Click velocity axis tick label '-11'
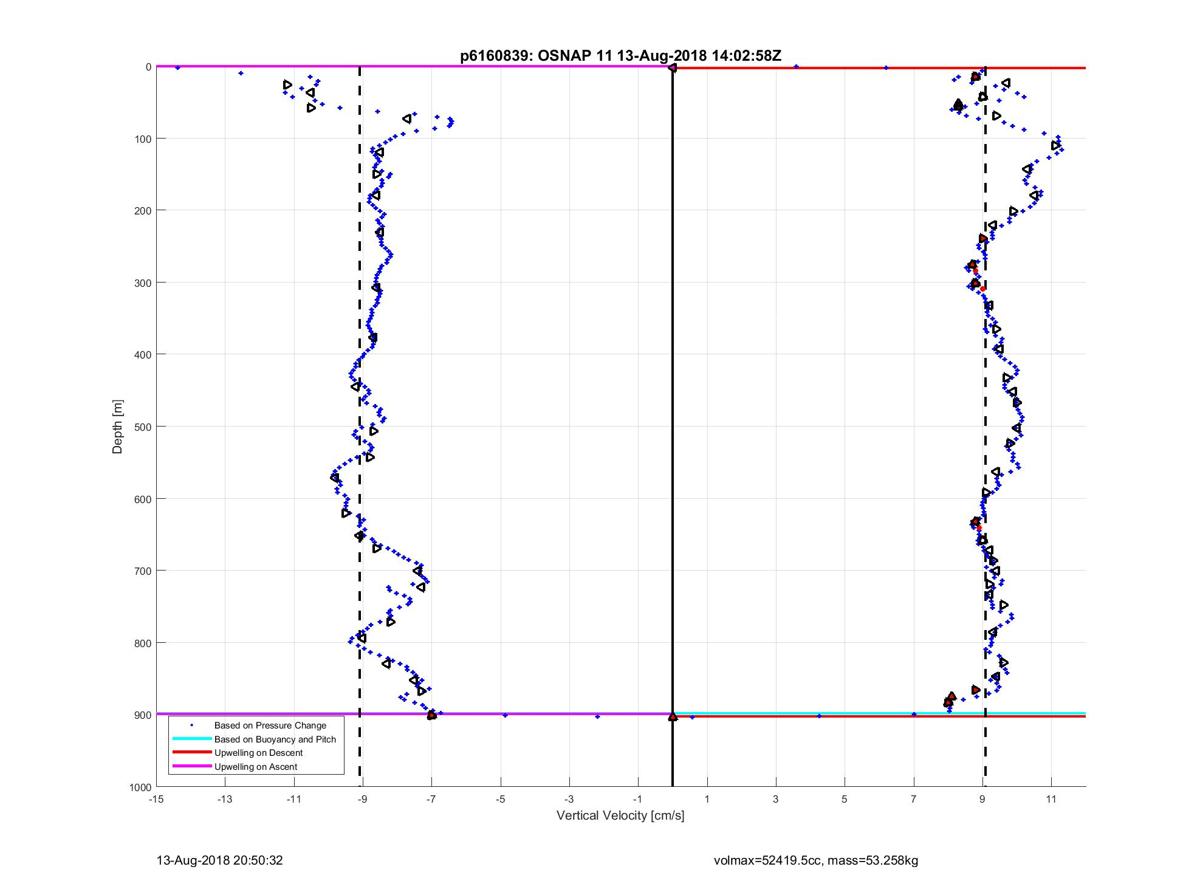This screenshot has width=1200, height=885. [294, 799]
